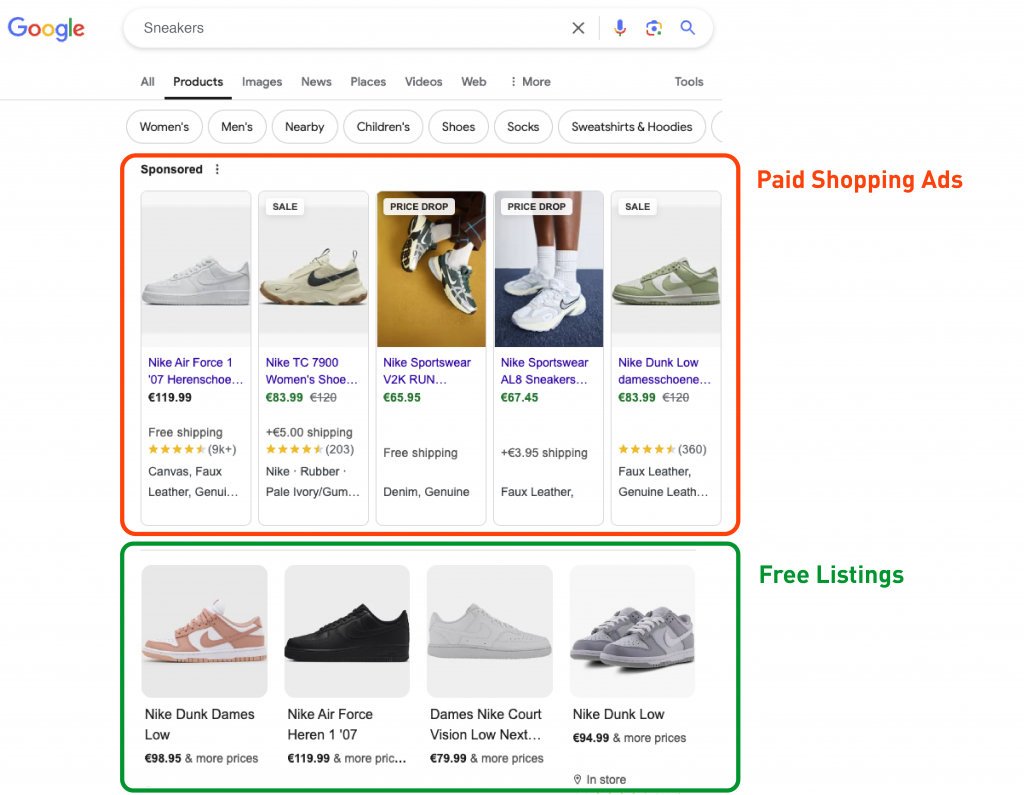The width and height of the screenshot is (1024, 795).
Task: Open the Nike Air Force 1 '07 Herenschoe ad link
Action: (x=195, y=371)
